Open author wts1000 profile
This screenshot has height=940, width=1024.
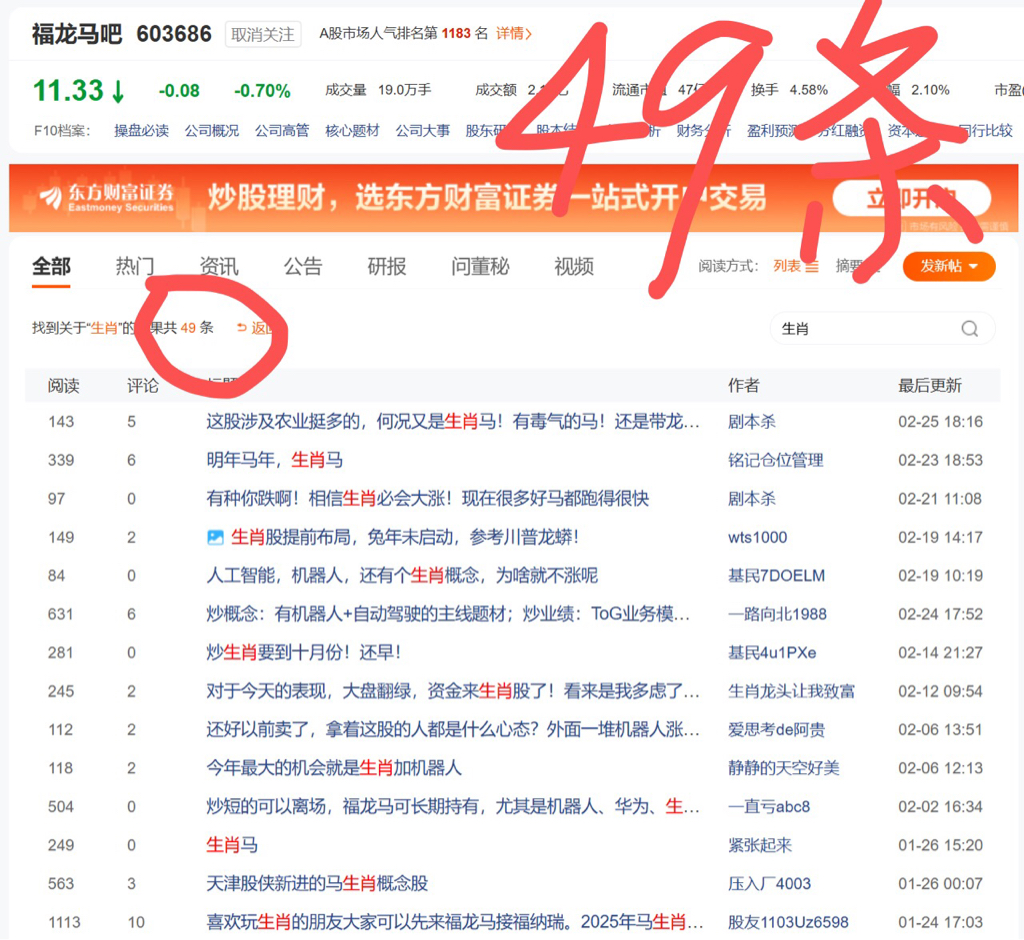pos(758,538)
